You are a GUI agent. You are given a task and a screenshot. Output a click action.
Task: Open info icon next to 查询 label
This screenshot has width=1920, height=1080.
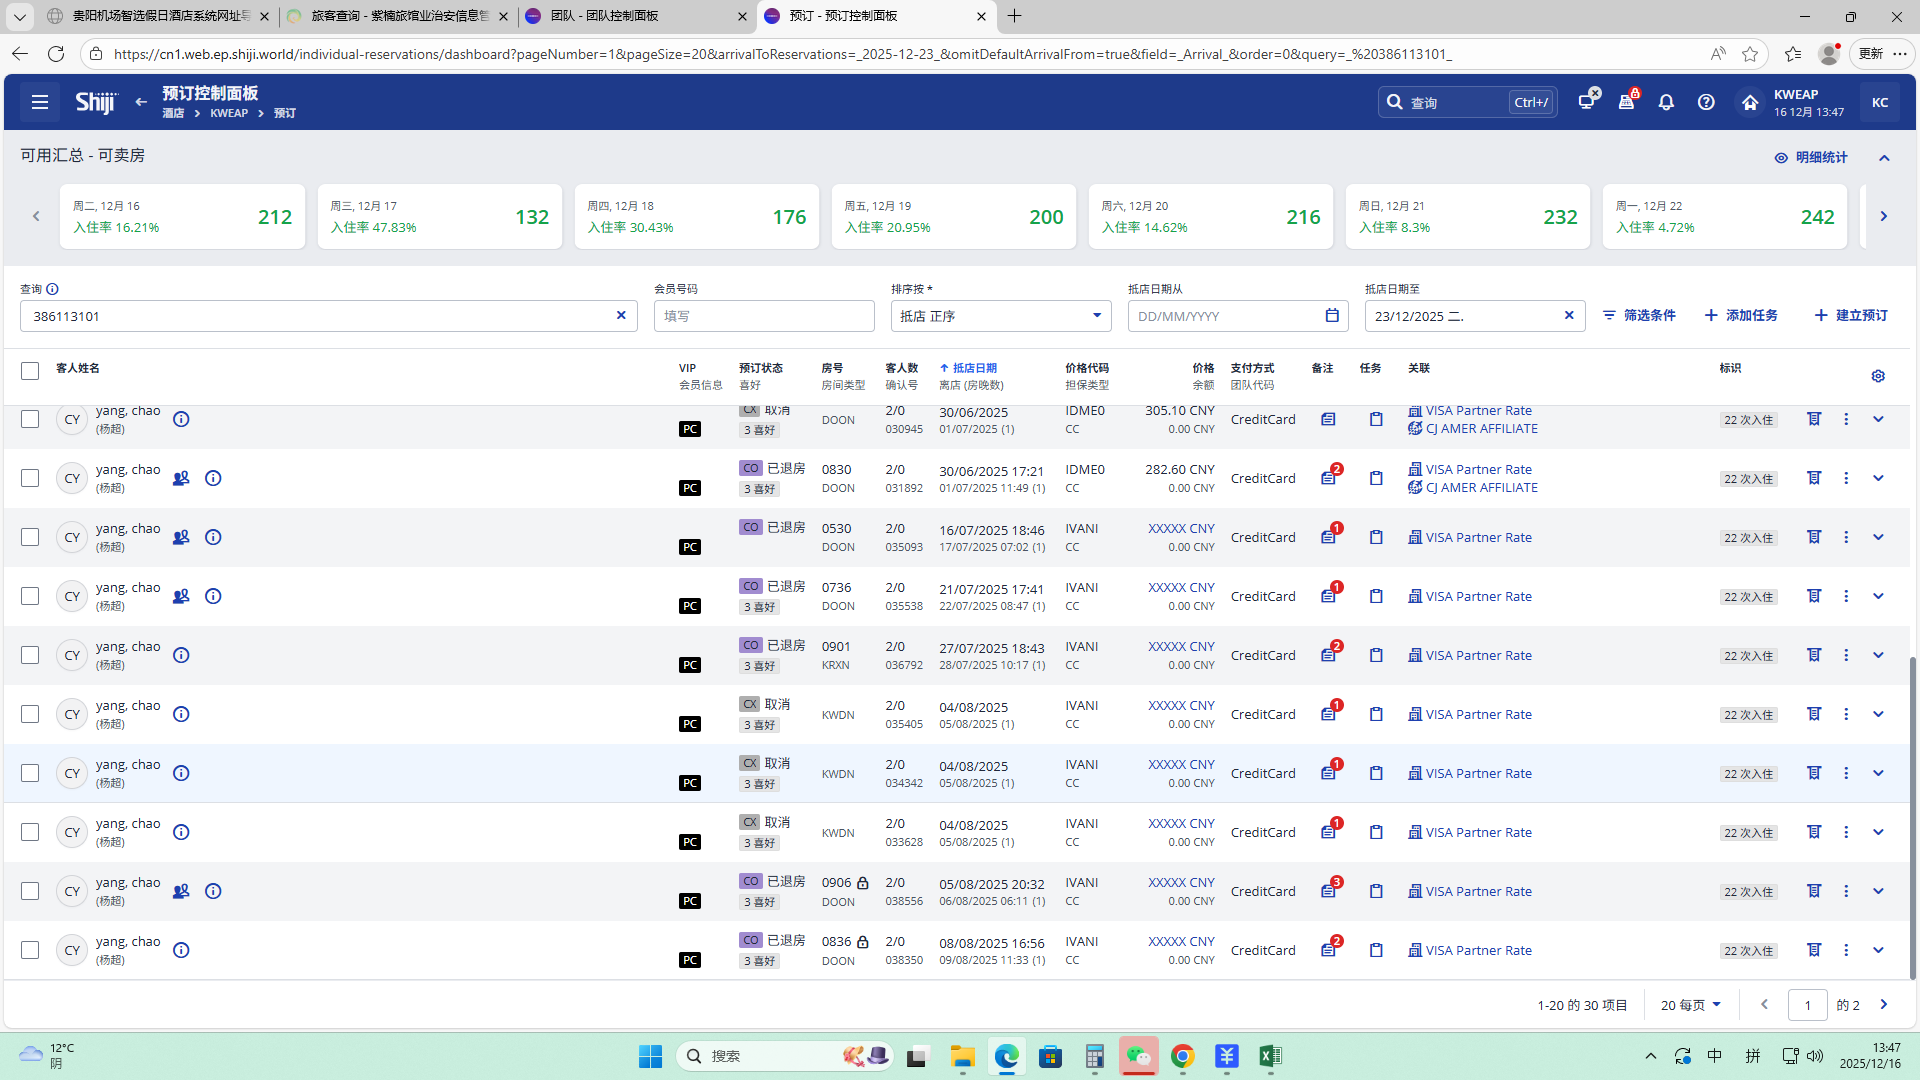pos(52,289)
